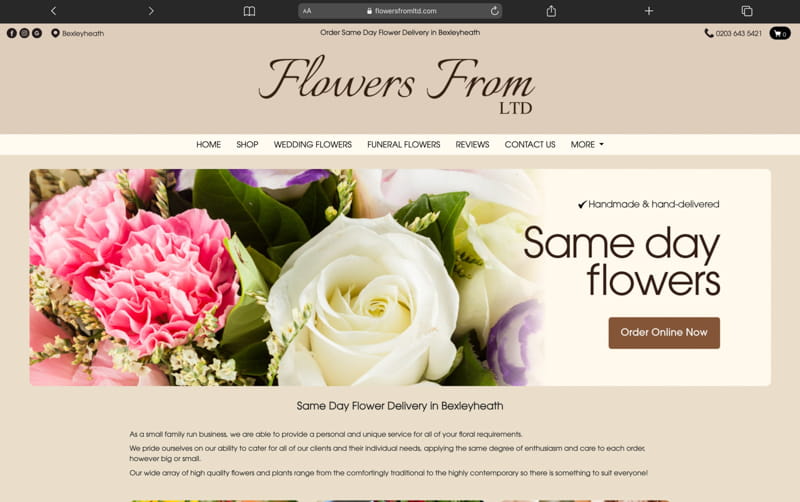Reload the page with the refresh icon
This screenshot has width=800, height=502.
494,11
